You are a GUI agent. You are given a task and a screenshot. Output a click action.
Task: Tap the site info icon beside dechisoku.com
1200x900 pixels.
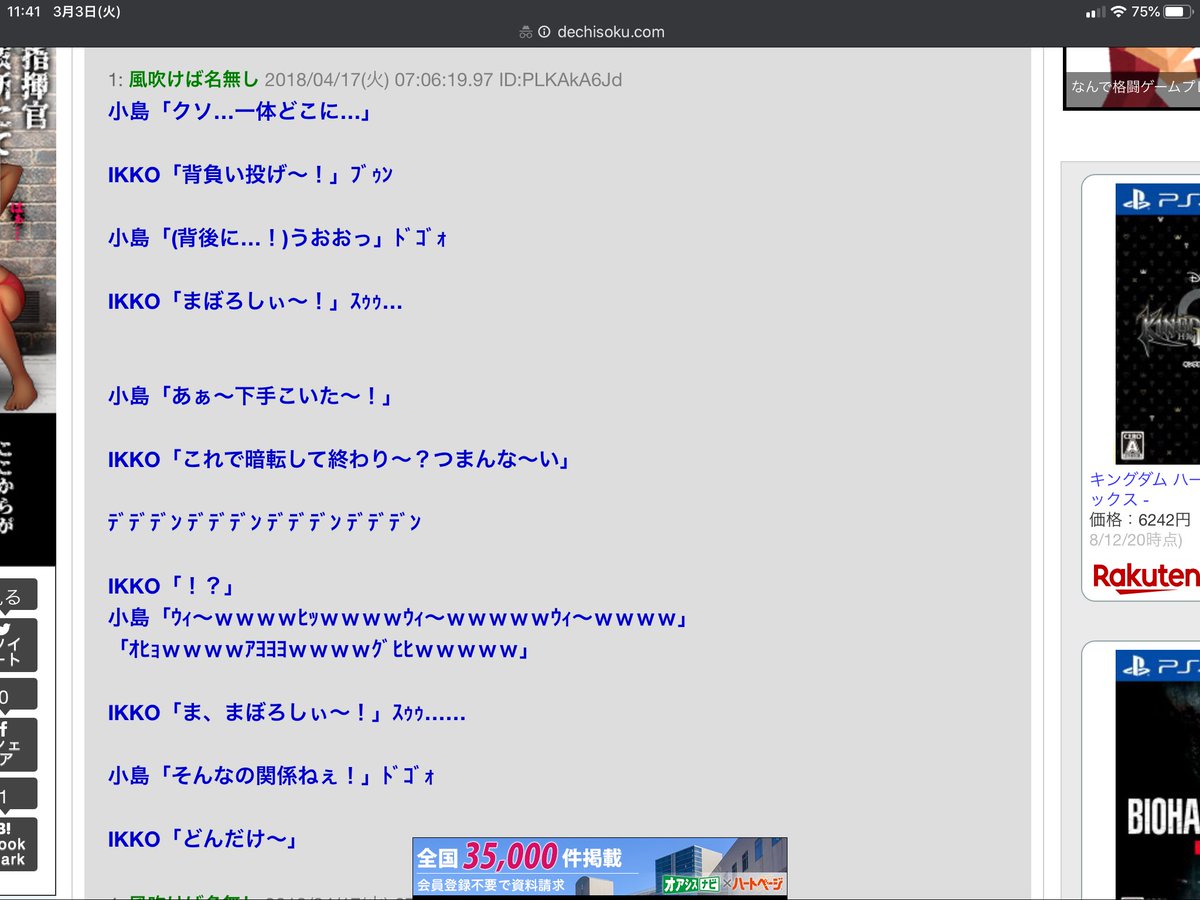544,32
